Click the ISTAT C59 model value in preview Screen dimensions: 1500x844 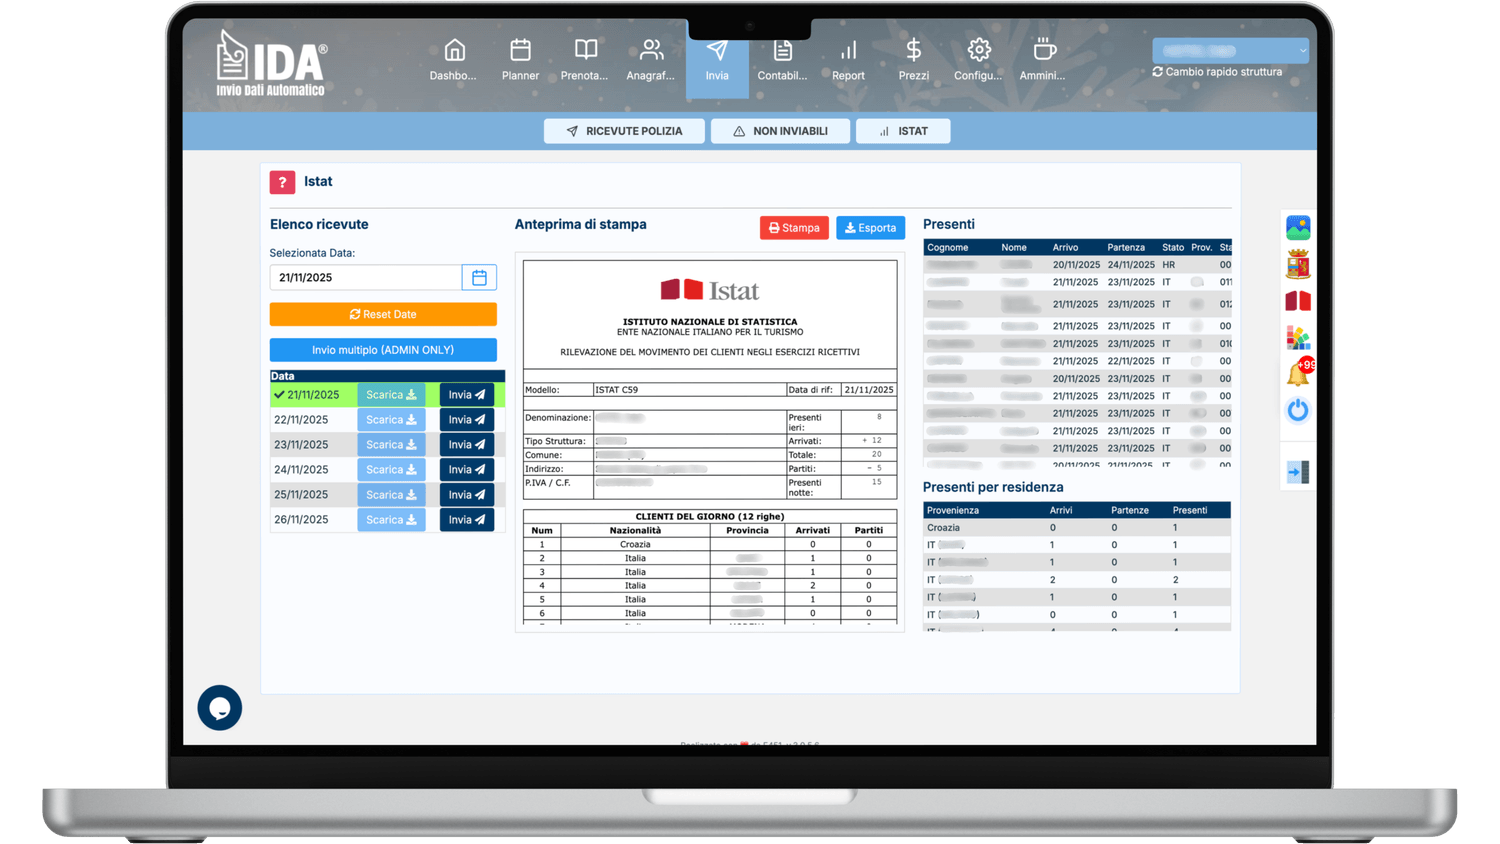pos(616,390)
